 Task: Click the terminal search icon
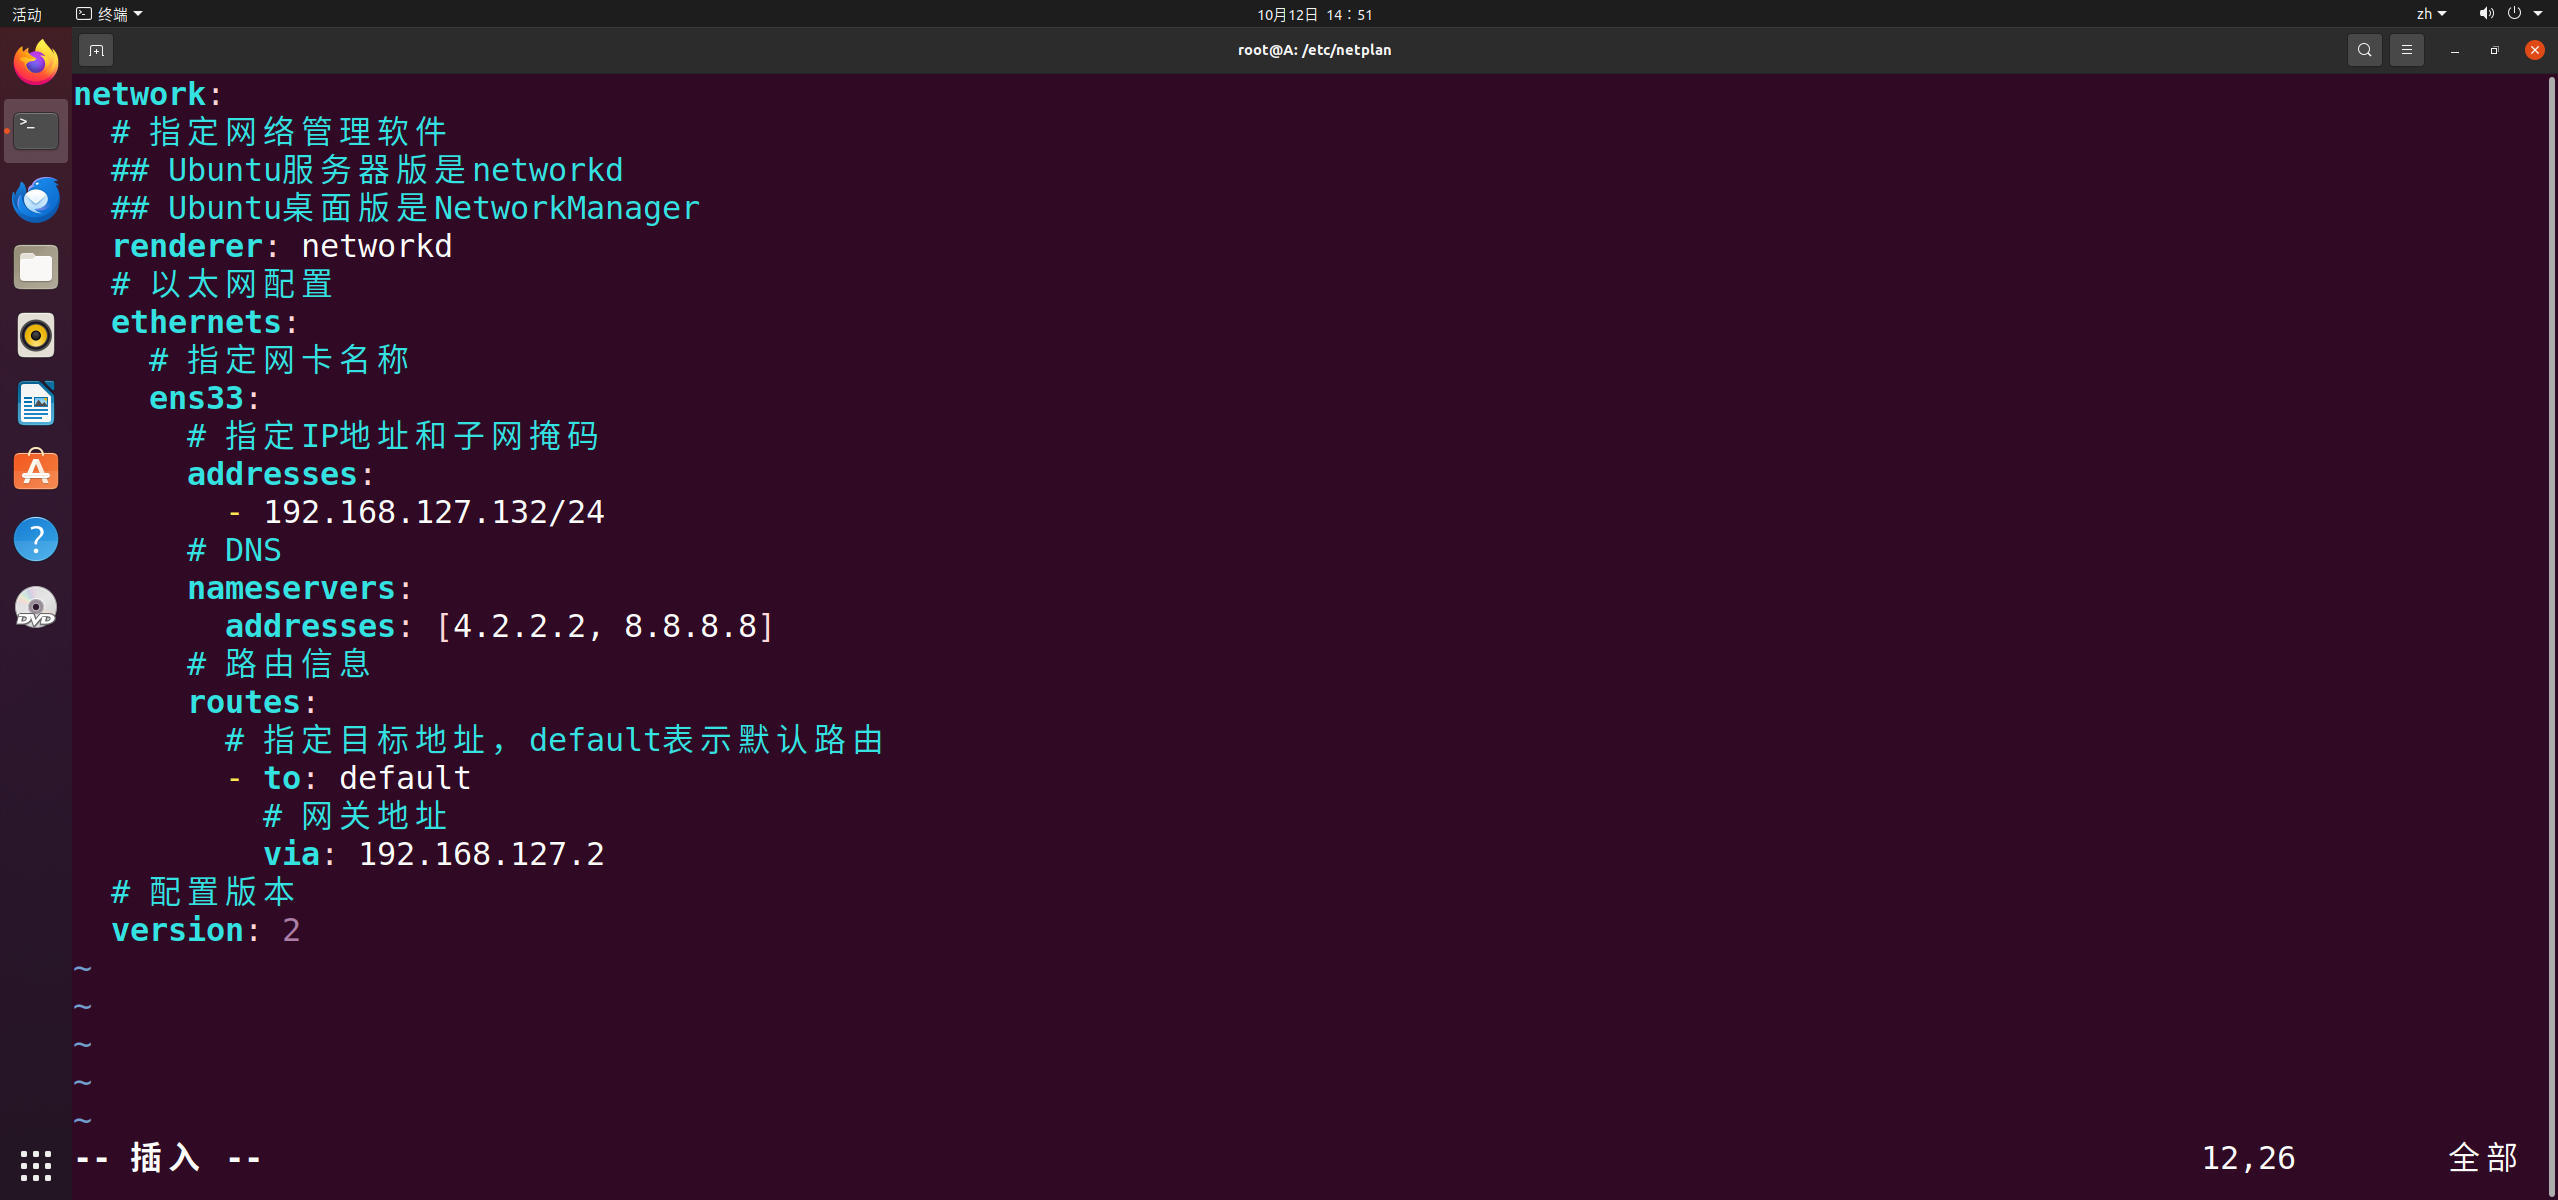coord(2364,50)
